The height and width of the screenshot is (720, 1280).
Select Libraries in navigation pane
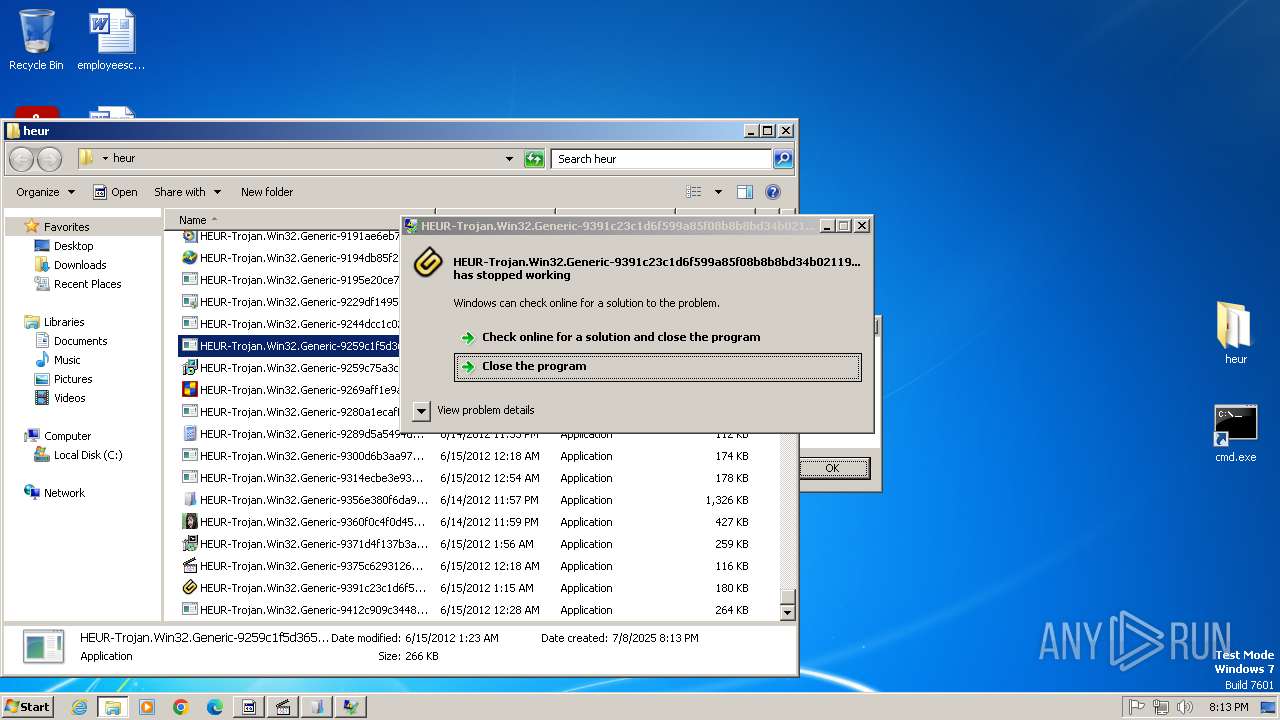pyautogui.click(x=64, y=322)
